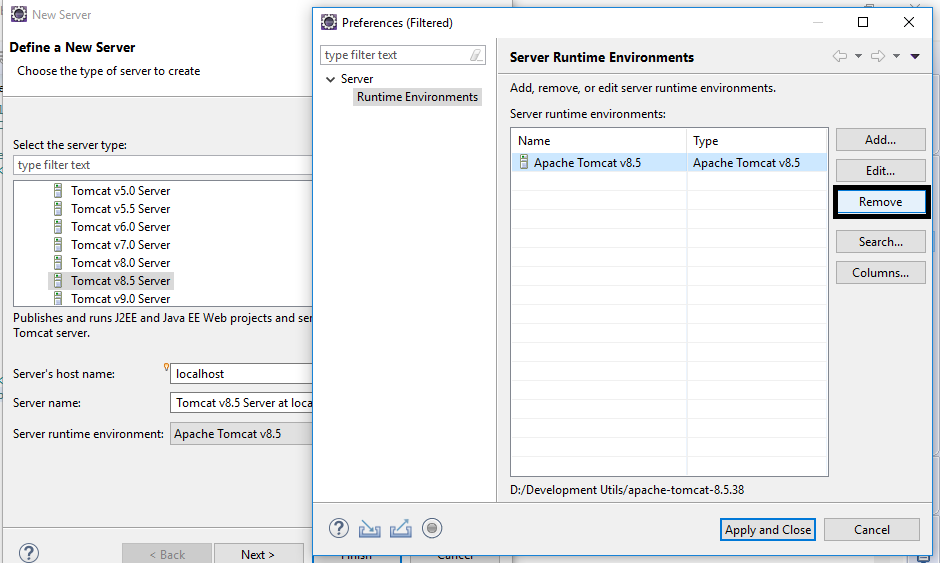Viewport: 940px width, 563px height.
Task: Click the Add... button
Action: [x=880, y=140]
